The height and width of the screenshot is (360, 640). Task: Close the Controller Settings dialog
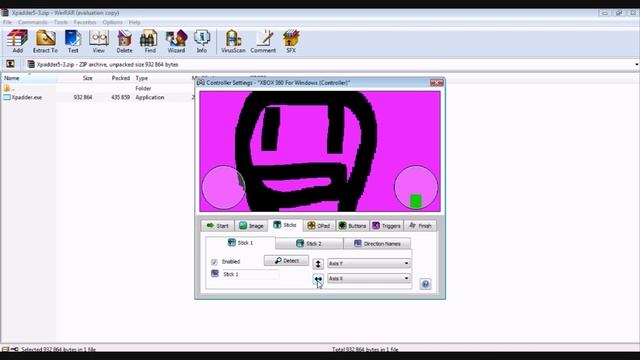point(437,82)
